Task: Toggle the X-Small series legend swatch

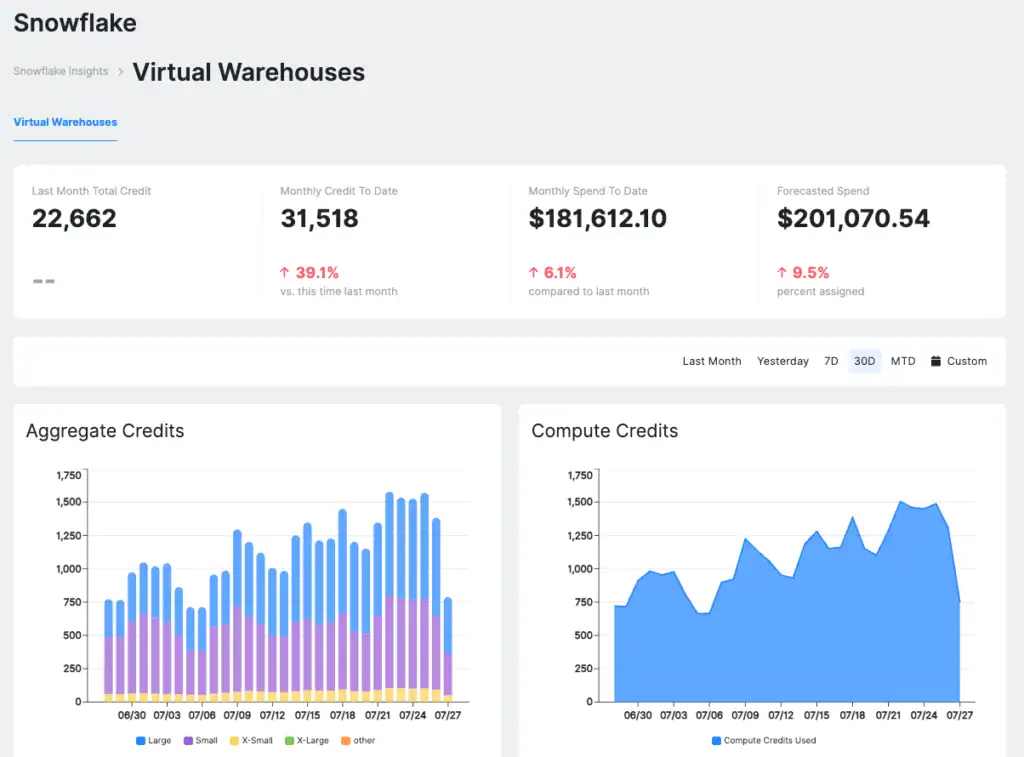Action: (234, 741)
